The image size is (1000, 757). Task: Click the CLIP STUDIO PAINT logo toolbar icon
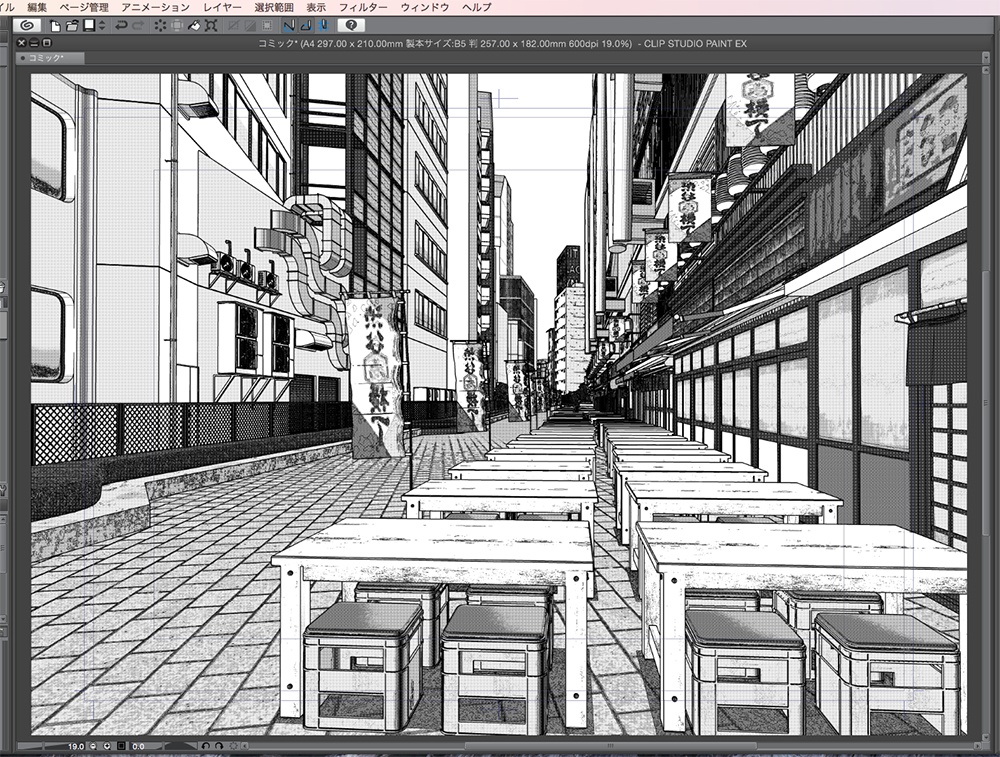(x=24, y=26)
